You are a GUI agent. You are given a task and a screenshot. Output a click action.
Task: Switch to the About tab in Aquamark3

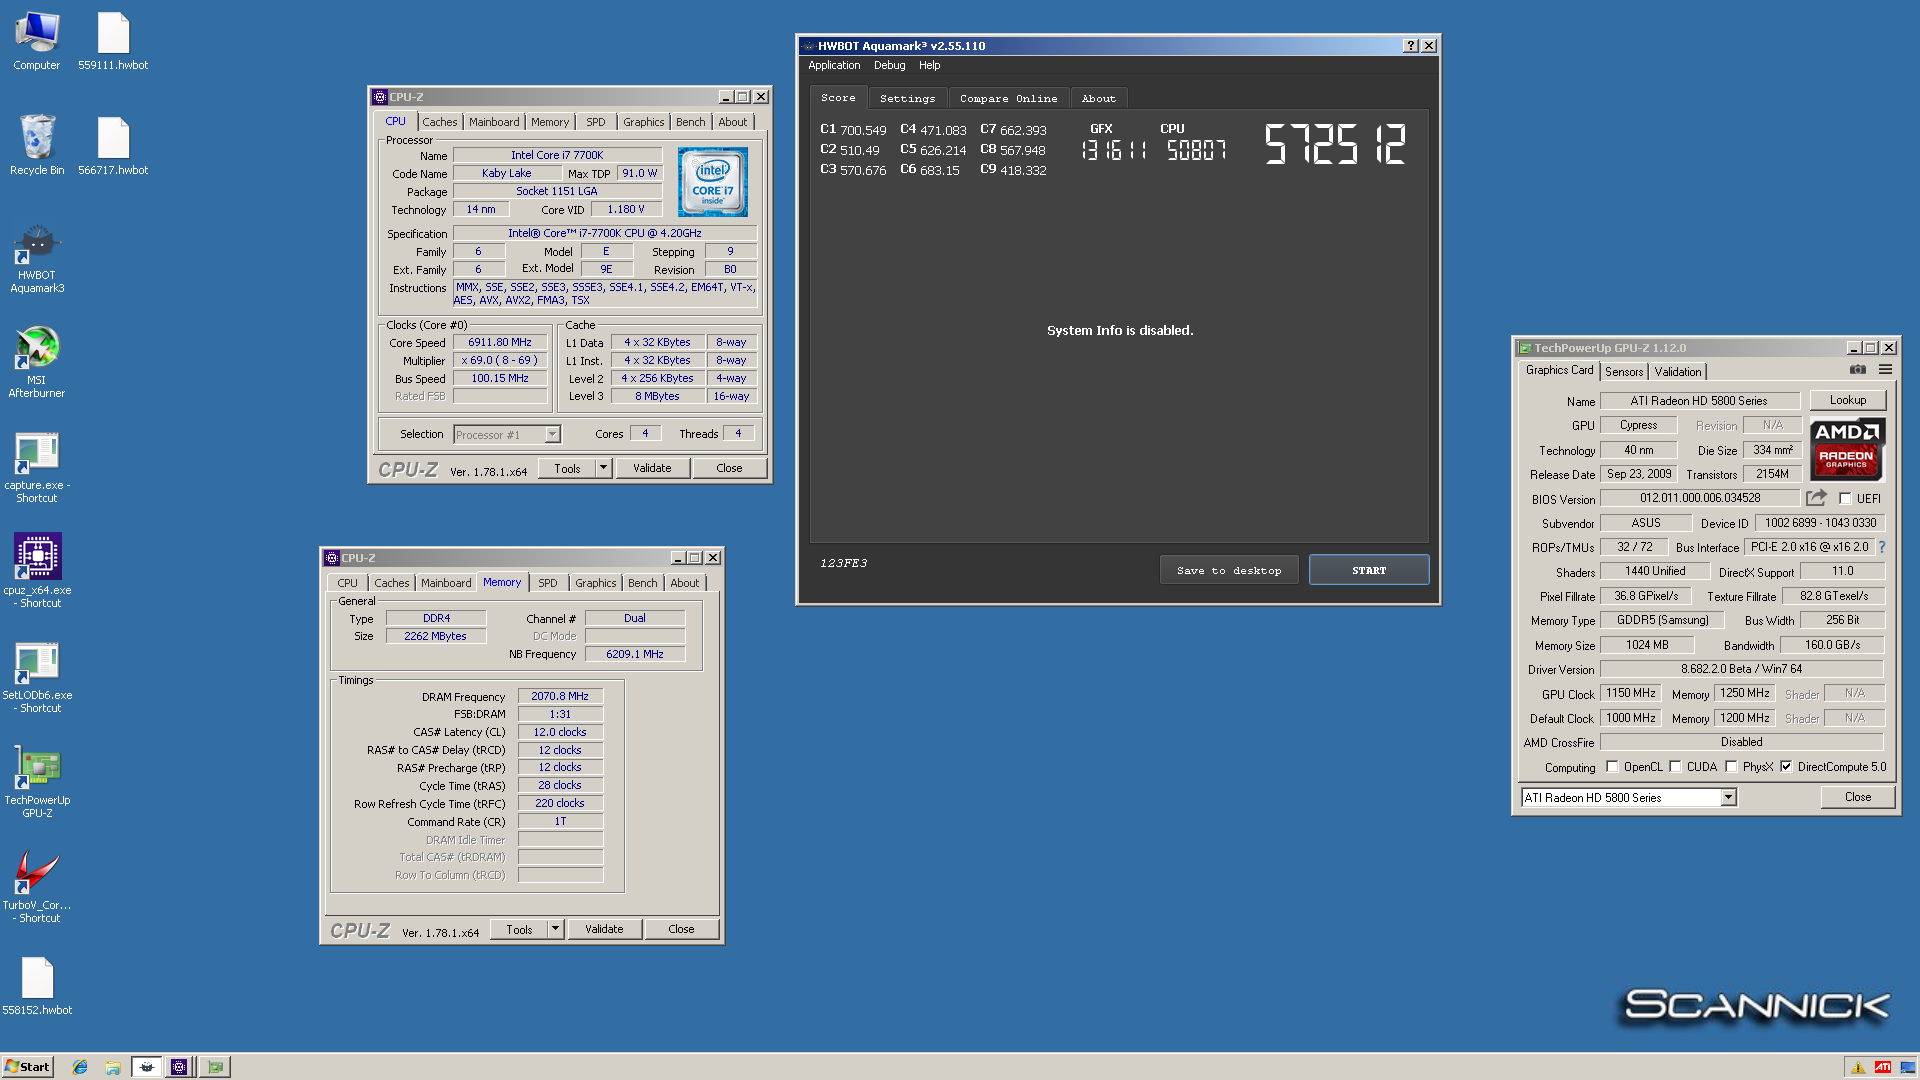coord(1098,98)
